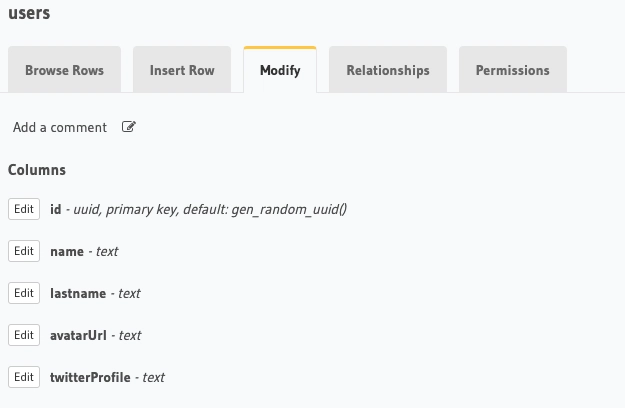Click the Columns section heading
The height and width of the screenshot is (408, 625).
click(37, 170)
